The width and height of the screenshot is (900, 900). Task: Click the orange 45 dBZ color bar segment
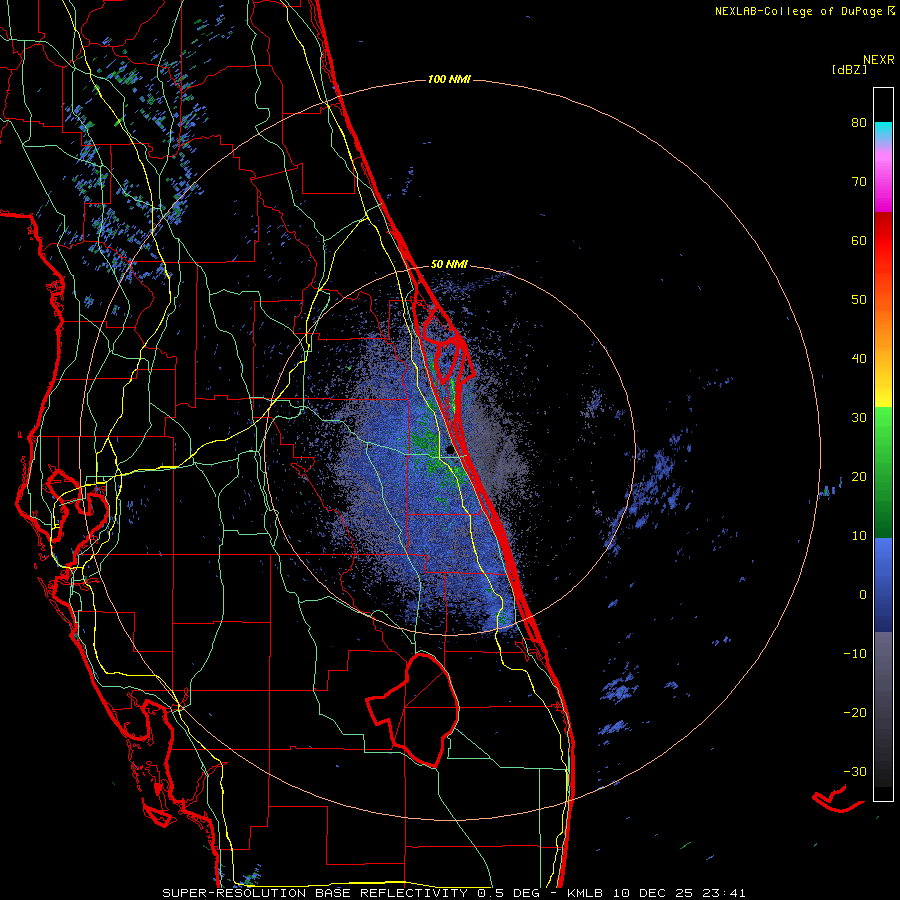click(x=883, y=329)
